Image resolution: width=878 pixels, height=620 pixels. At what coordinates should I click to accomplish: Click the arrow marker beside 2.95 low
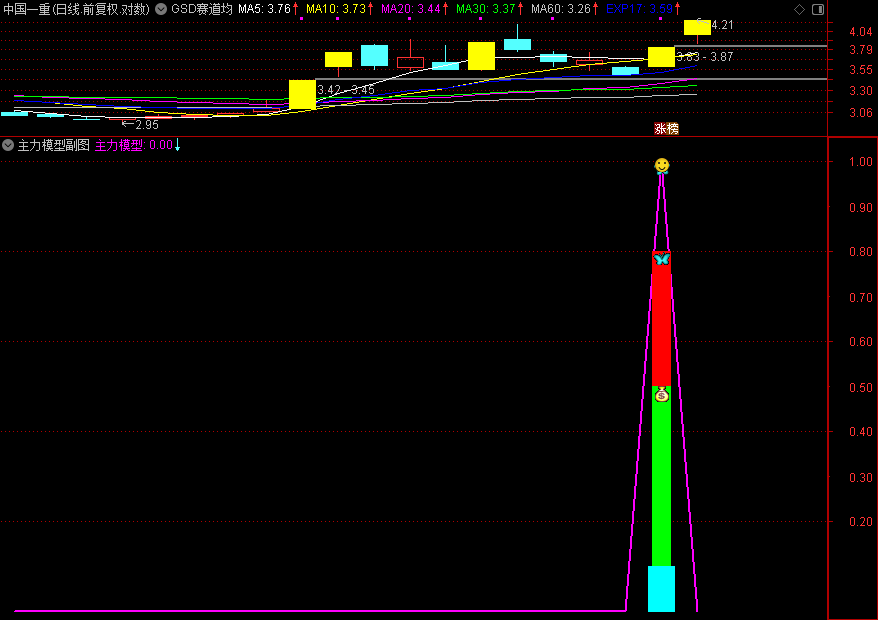pos(127,124)
